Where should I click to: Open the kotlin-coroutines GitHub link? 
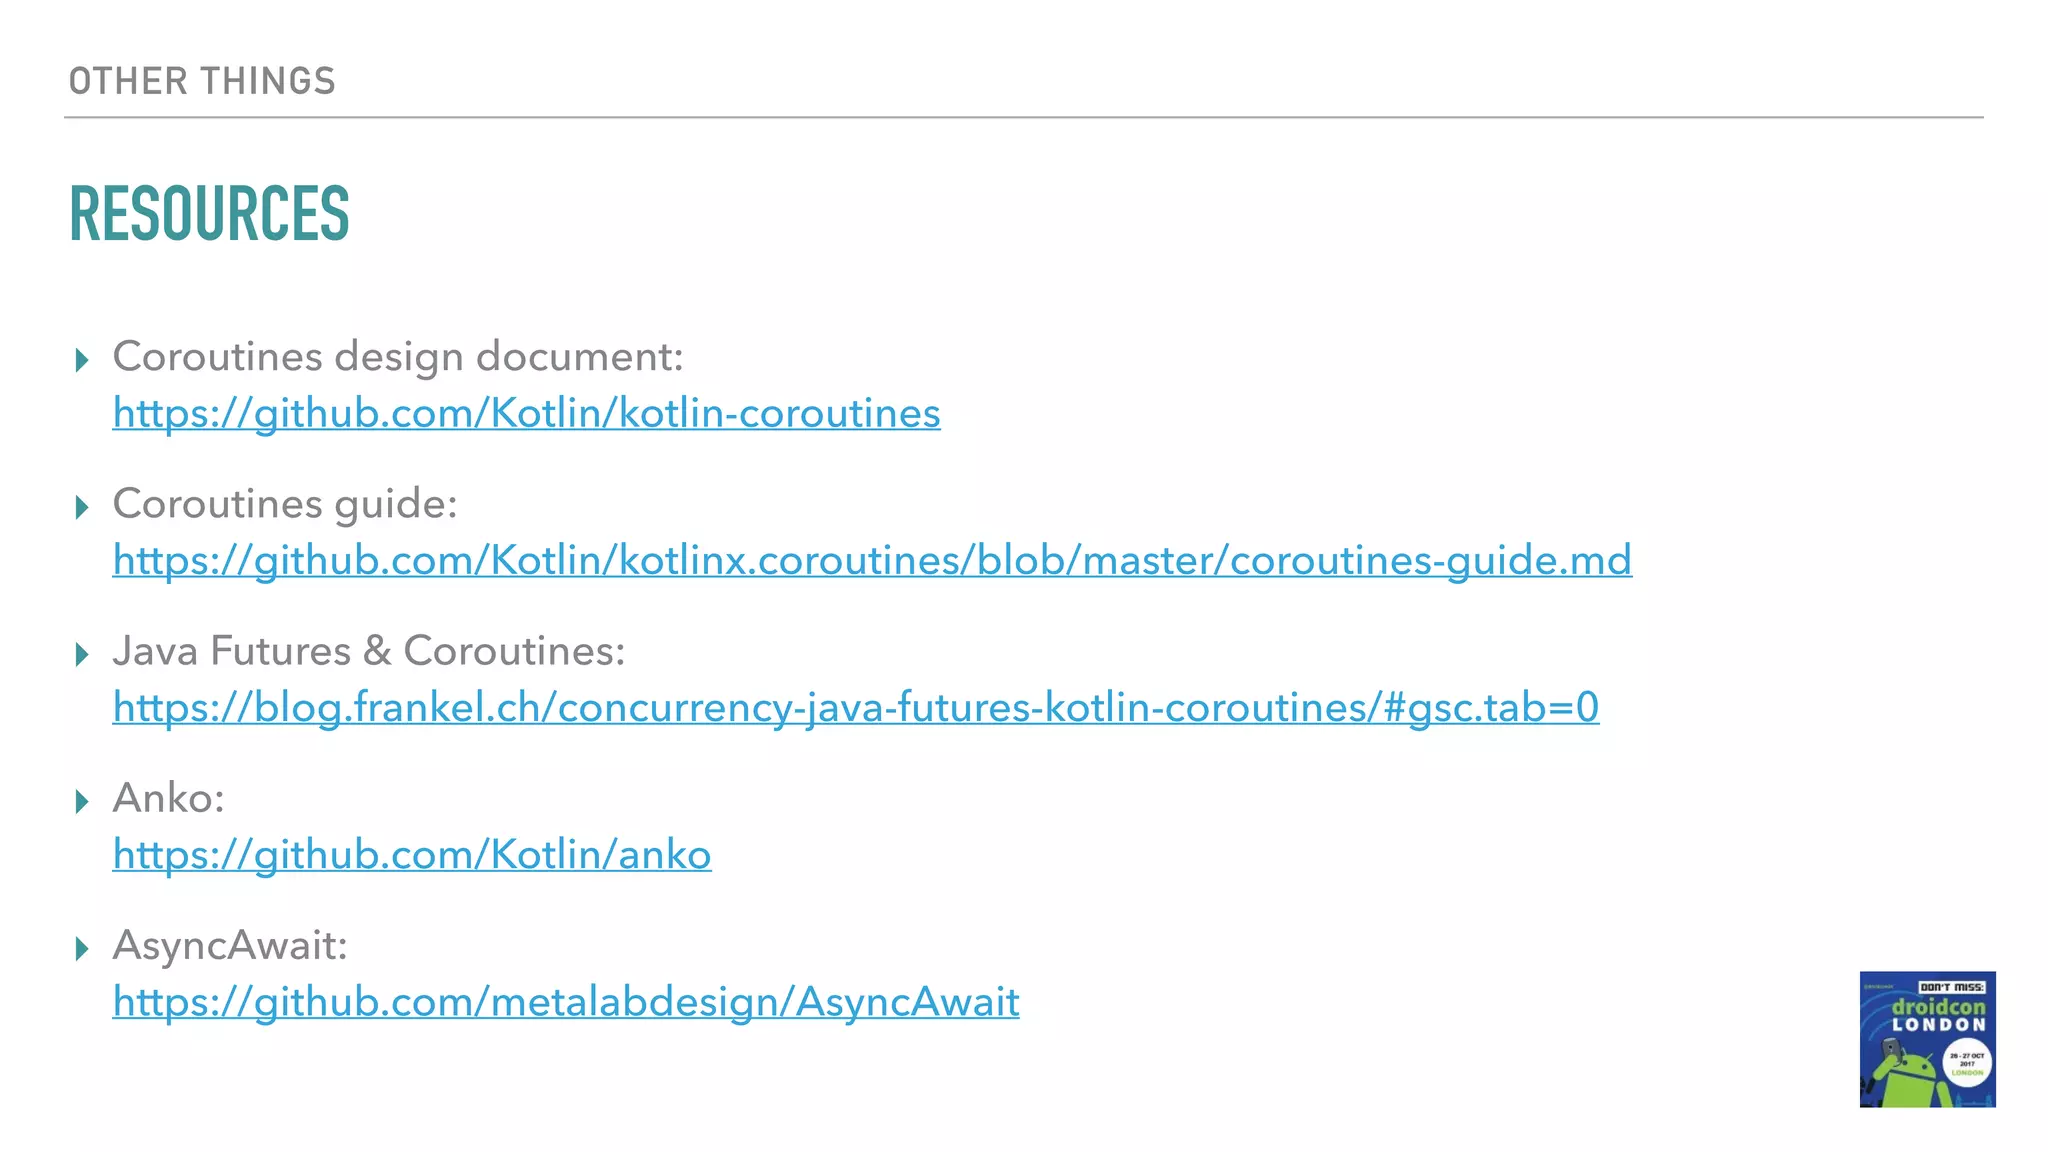click(526, 413)
